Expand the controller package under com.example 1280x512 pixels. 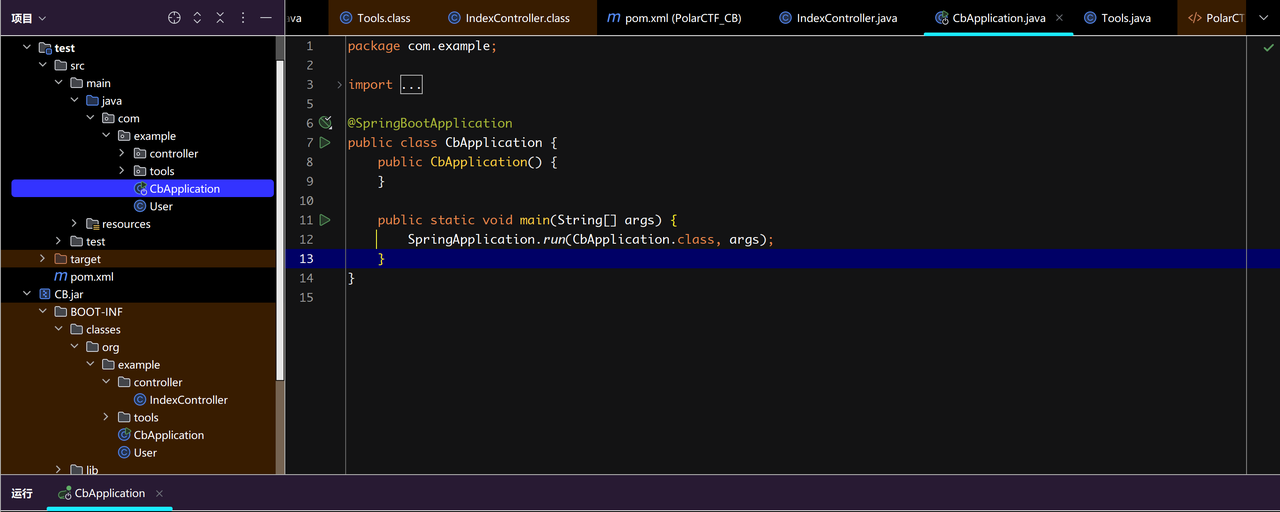click(x=122, y=154)
